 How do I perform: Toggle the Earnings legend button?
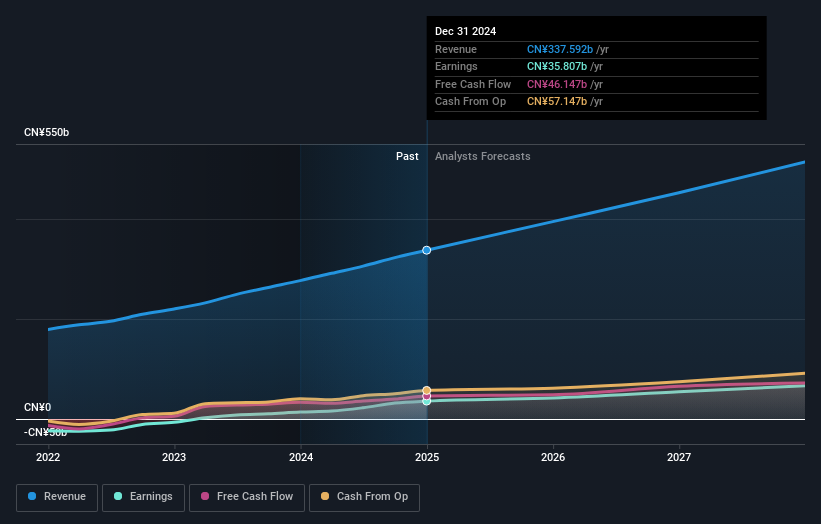143,497
